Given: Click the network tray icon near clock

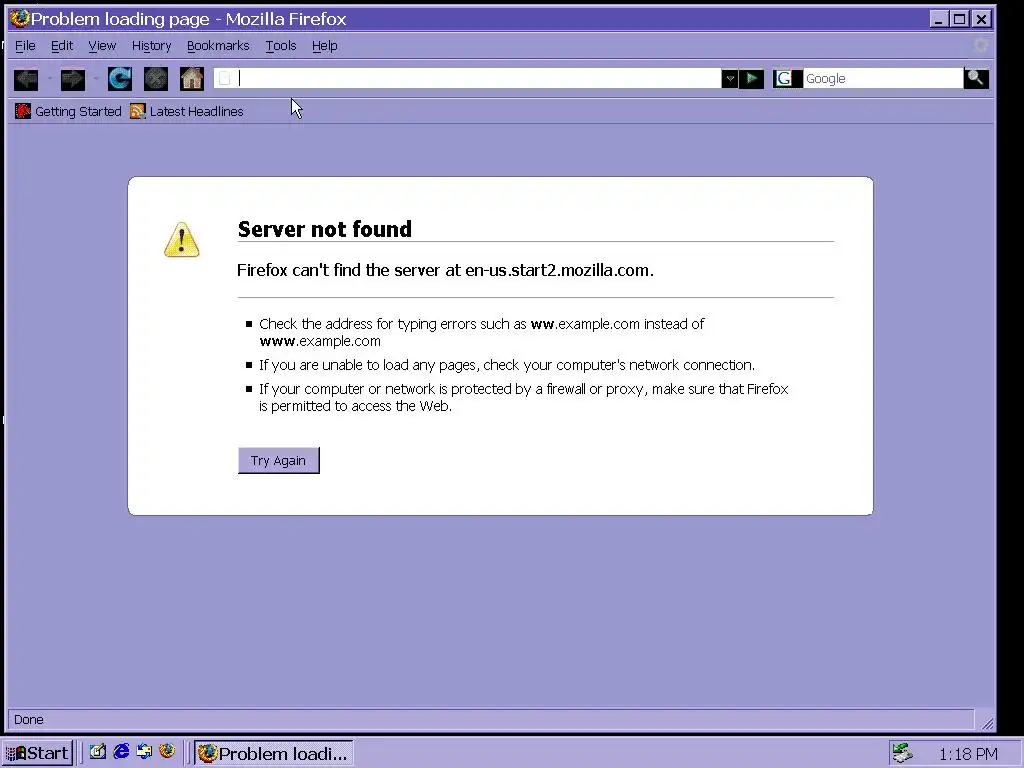Looking at the screenshot, I should point(903,753).
